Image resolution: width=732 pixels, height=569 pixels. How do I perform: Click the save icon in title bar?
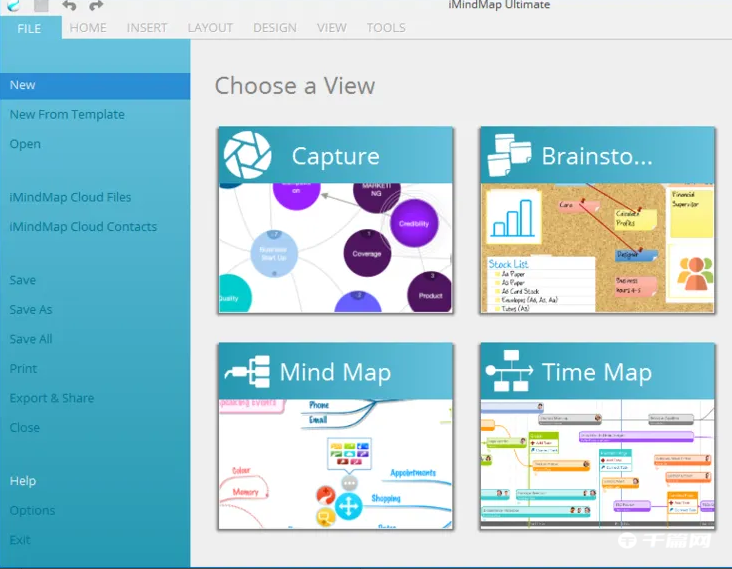coord(42,5)
